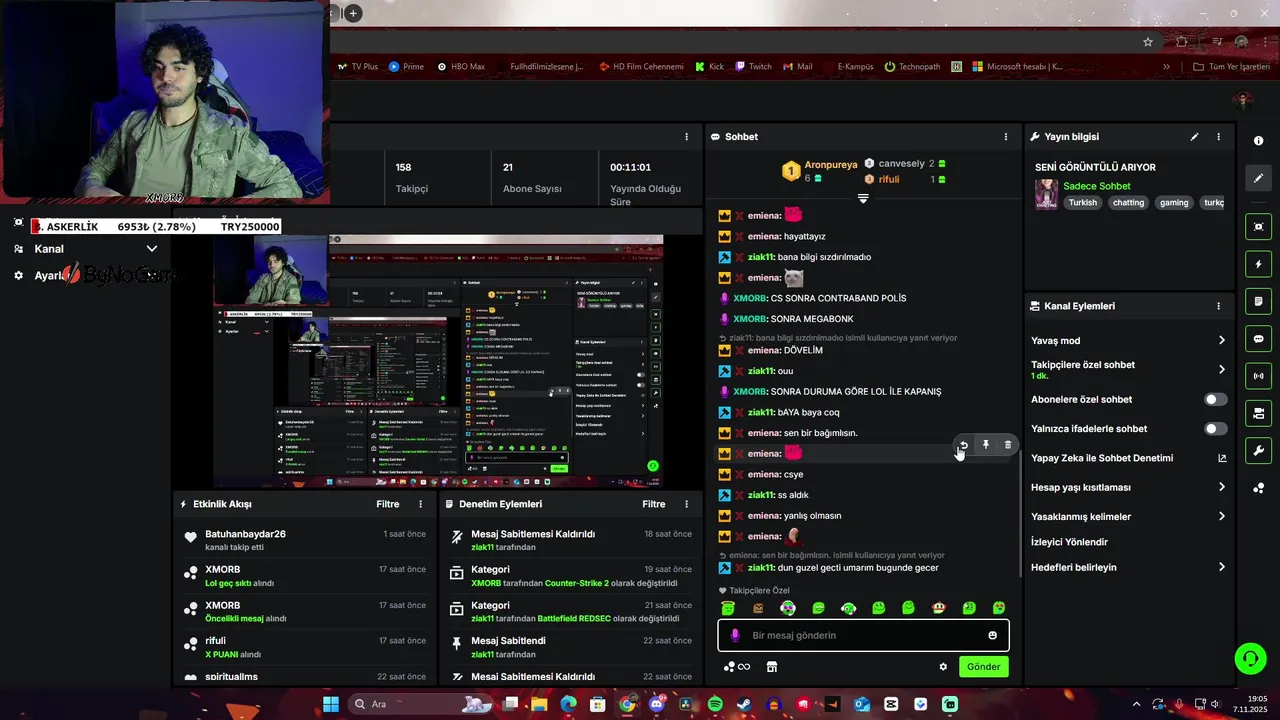The image size is (1280, 720).
Task: Toggle the channel actions camera icon in the right sidebar
Action: [x=1258, y=413]
